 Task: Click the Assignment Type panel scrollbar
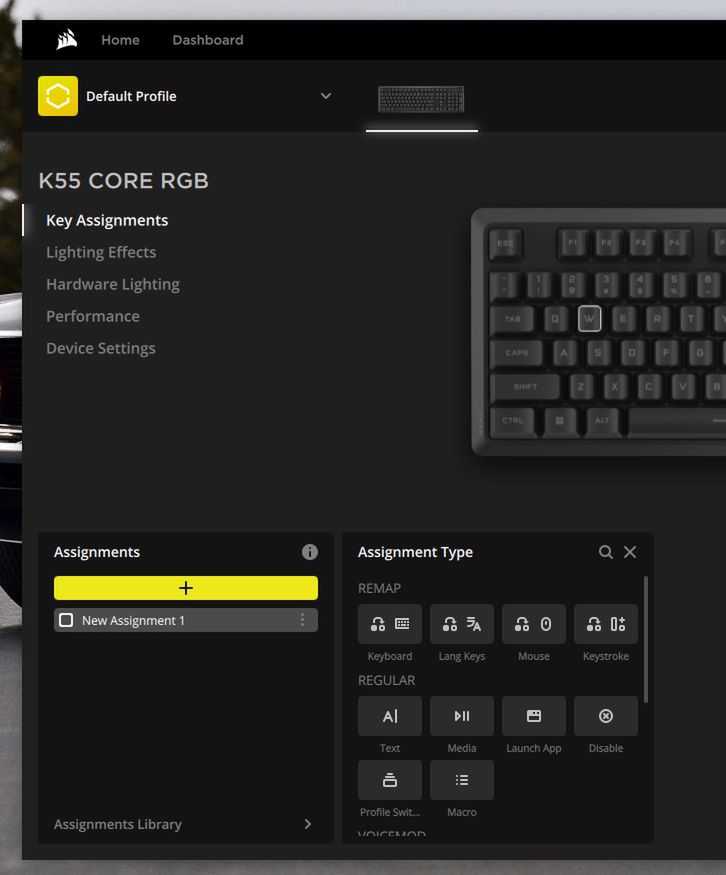646,640
